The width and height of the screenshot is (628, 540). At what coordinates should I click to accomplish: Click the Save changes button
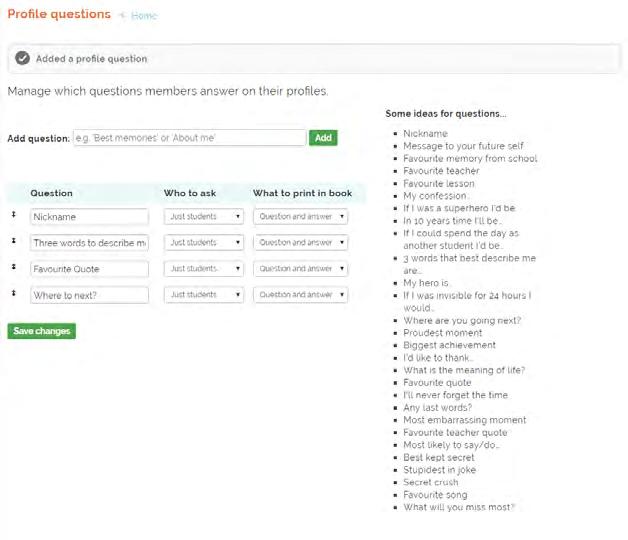tap(41, 331)
